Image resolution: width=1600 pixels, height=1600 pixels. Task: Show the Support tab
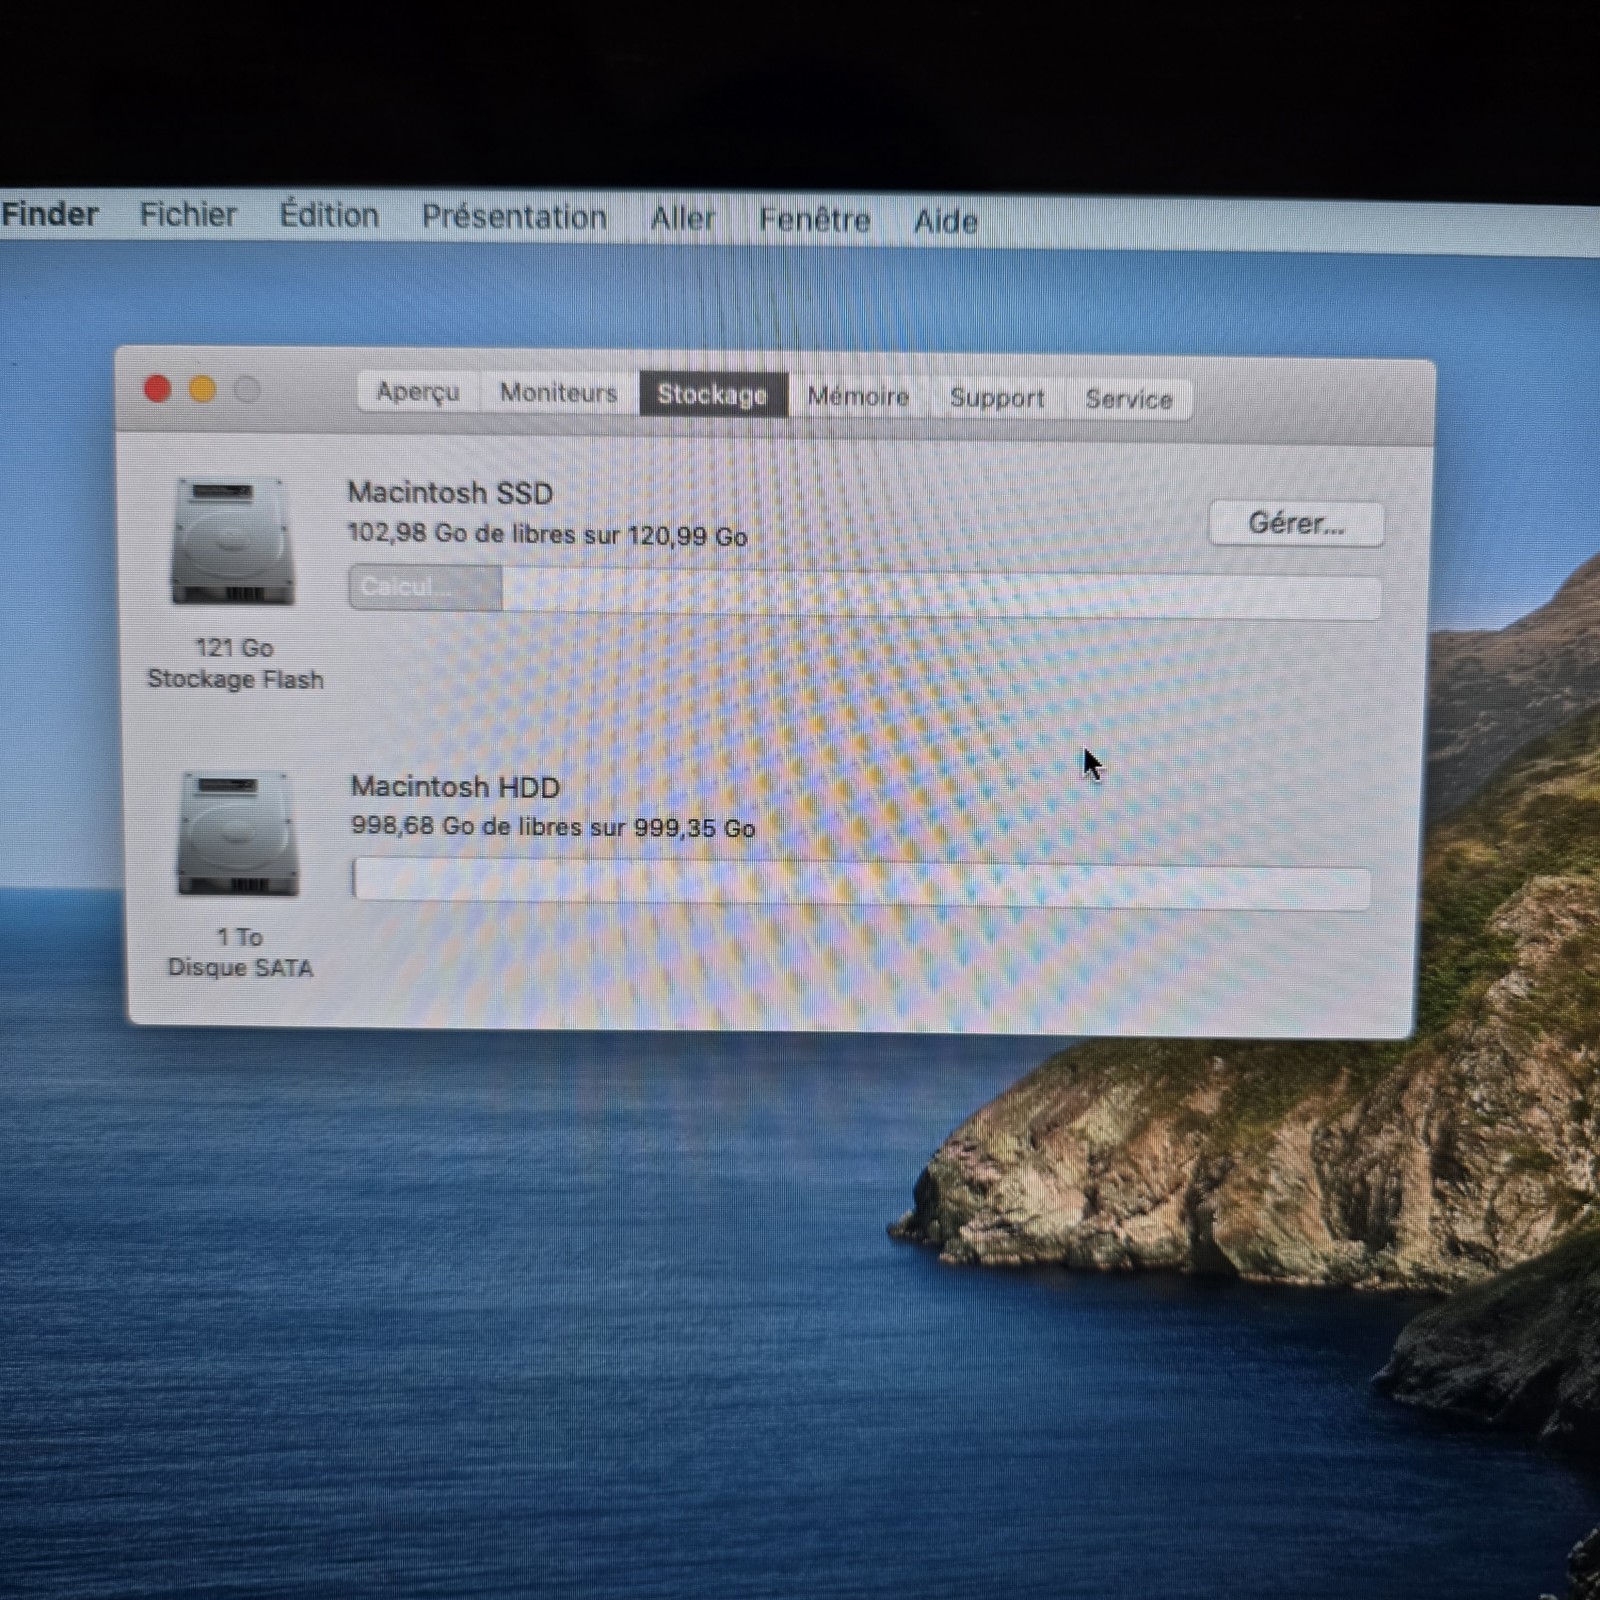(x=997, y=398)
